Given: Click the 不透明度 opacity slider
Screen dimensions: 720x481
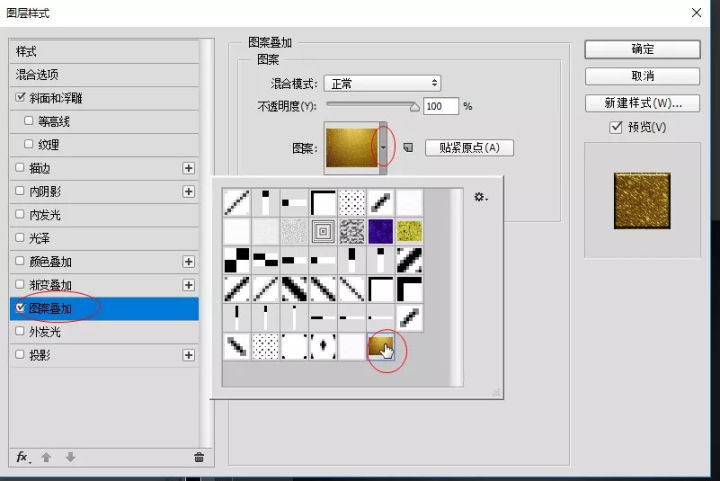Looking at the screenshot, I should [x=372, y=105].
